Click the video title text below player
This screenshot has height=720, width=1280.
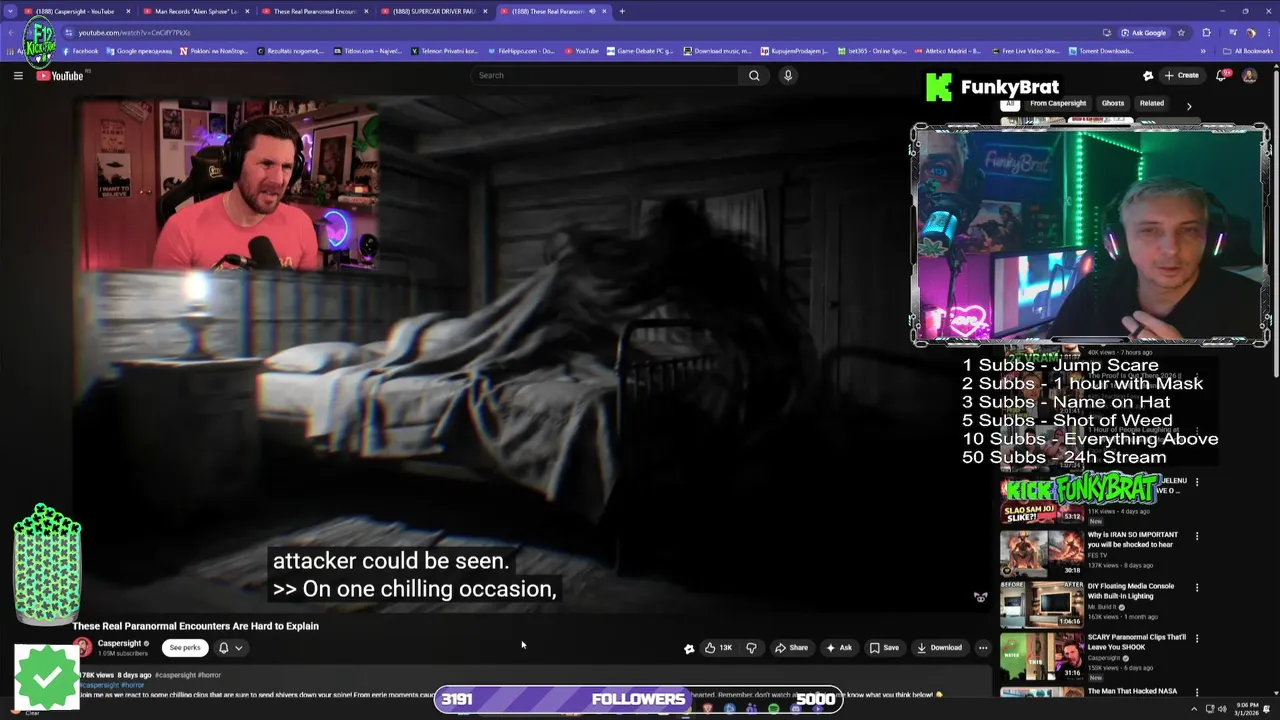[x=195, y=626]
